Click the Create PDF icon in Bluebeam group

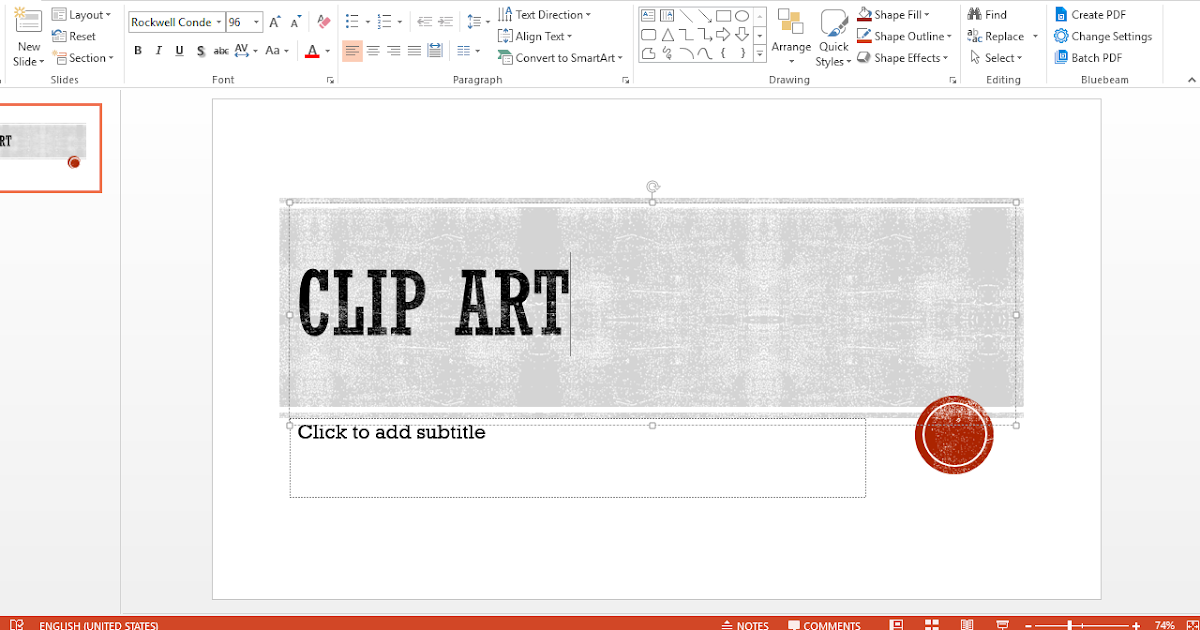coord(1063,13)
